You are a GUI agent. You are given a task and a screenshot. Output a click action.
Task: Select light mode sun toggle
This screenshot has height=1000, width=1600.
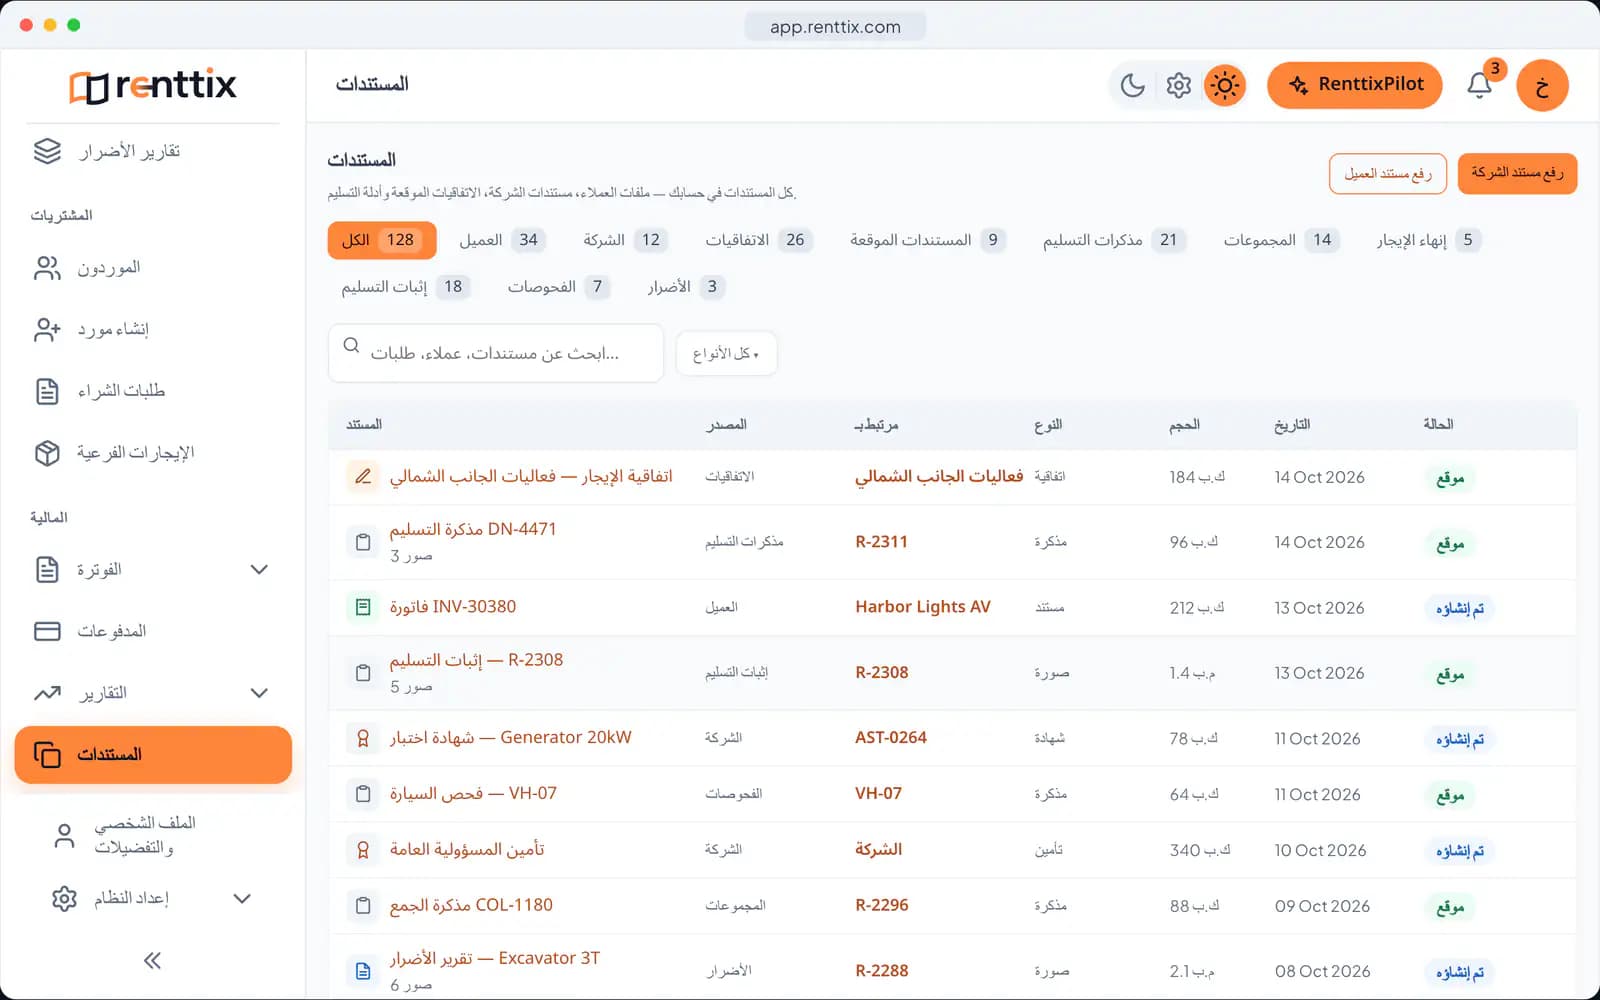(1225, 85)
